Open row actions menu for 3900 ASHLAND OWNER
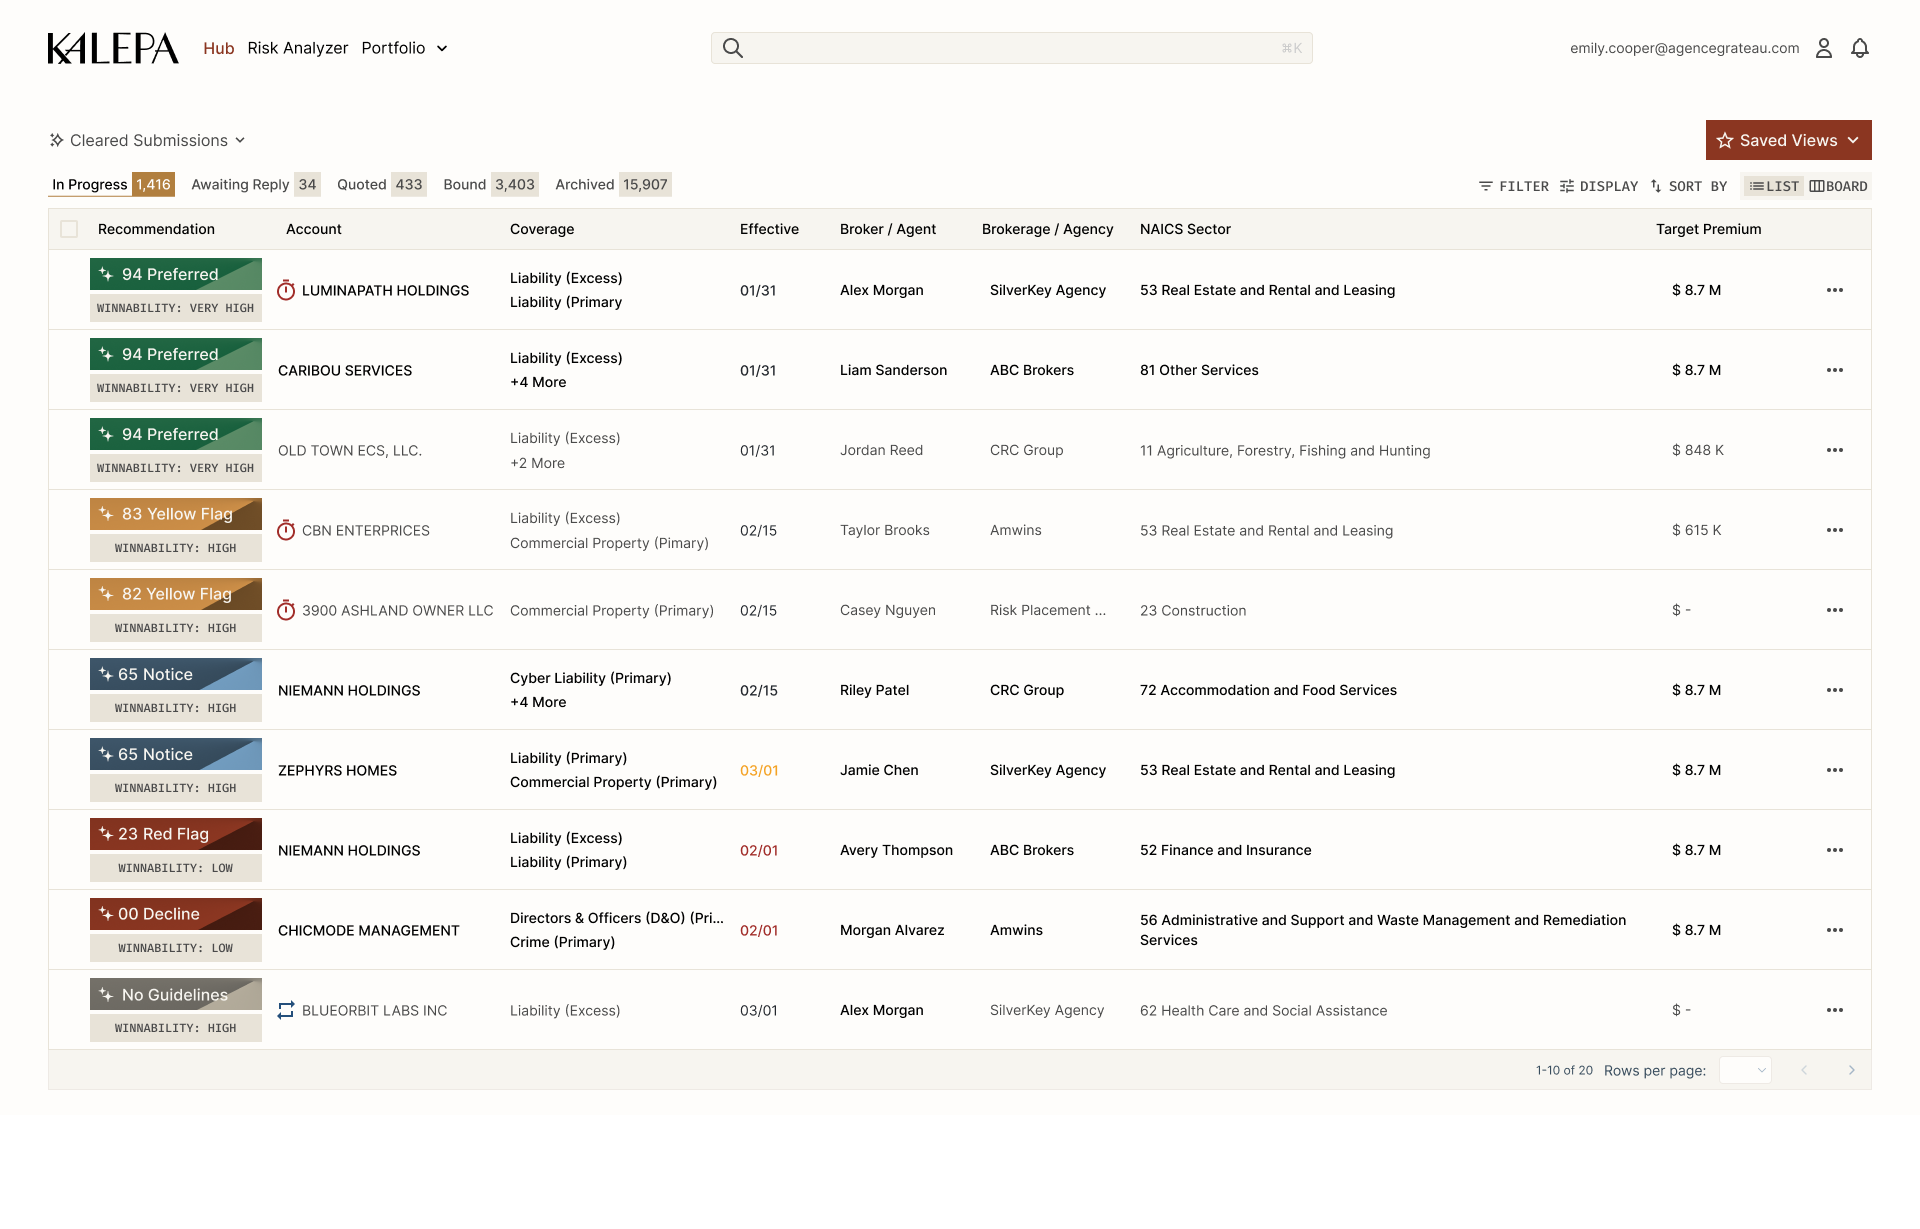Screen dimensions: 1920x1229 [1835, 610]
